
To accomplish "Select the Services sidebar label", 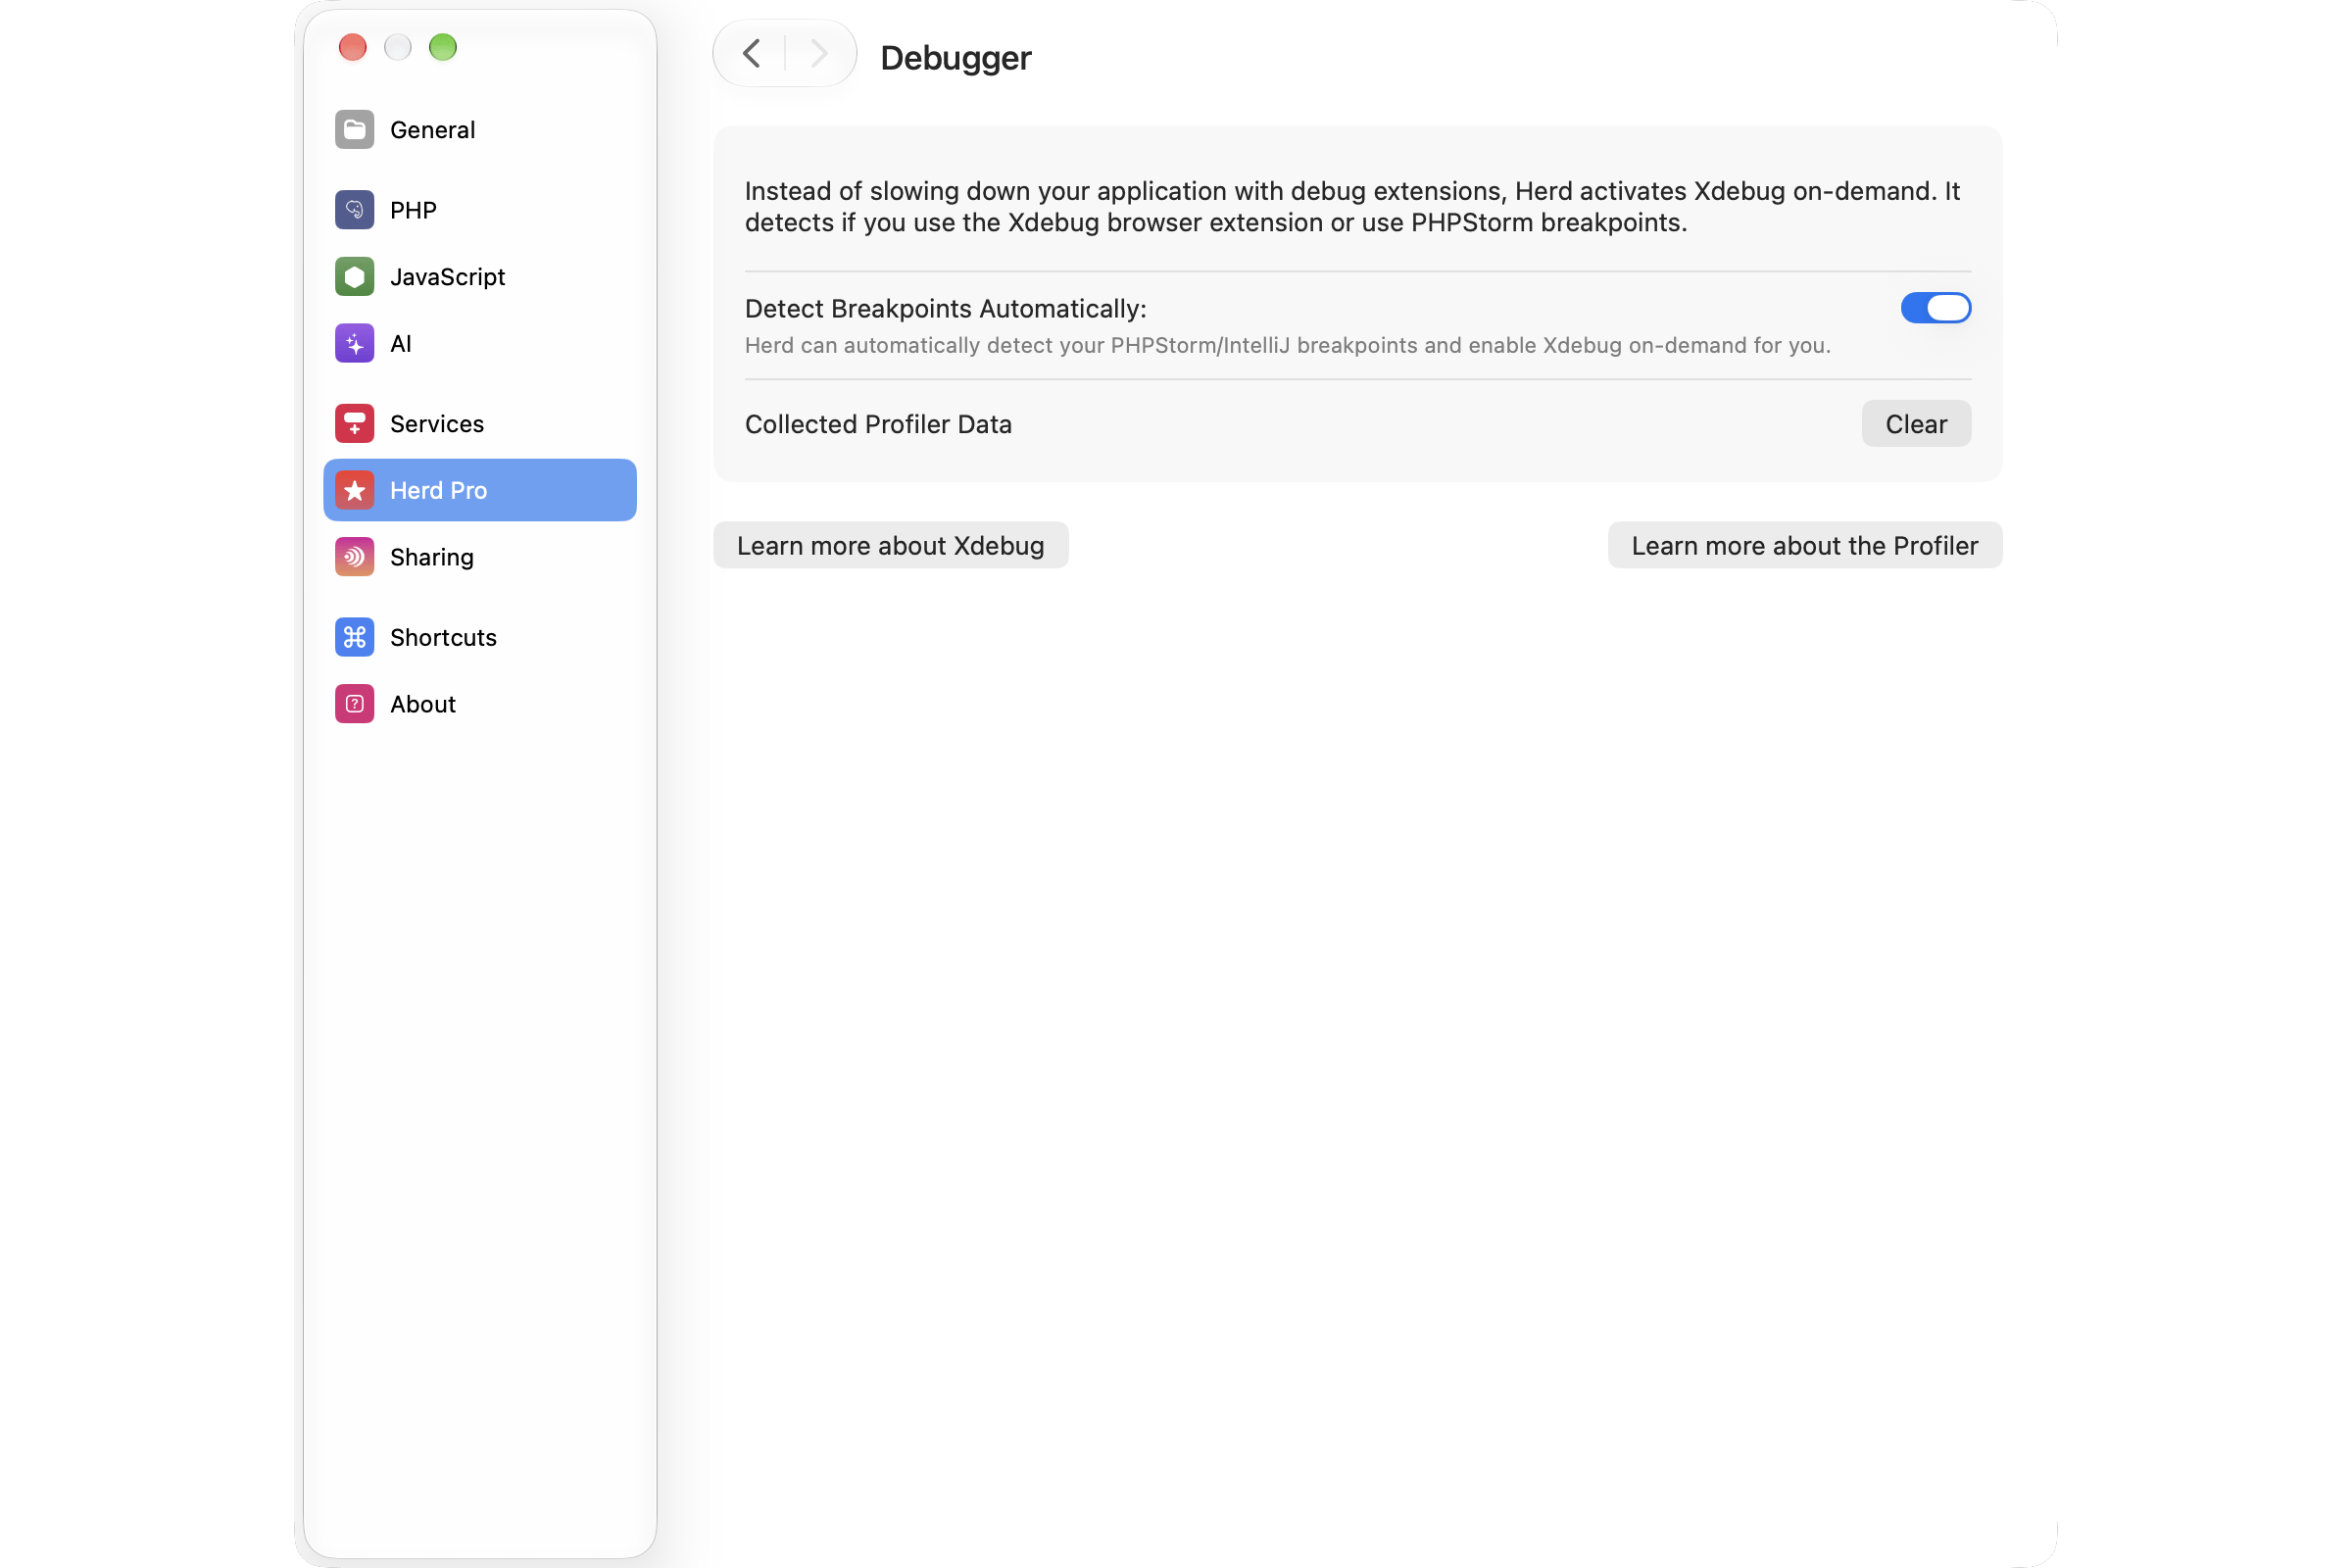I will (437, 424).
